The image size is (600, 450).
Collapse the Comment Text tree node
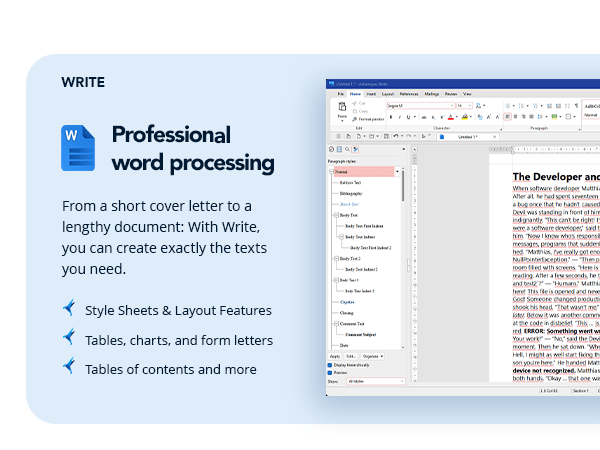[x=336, y=324]
